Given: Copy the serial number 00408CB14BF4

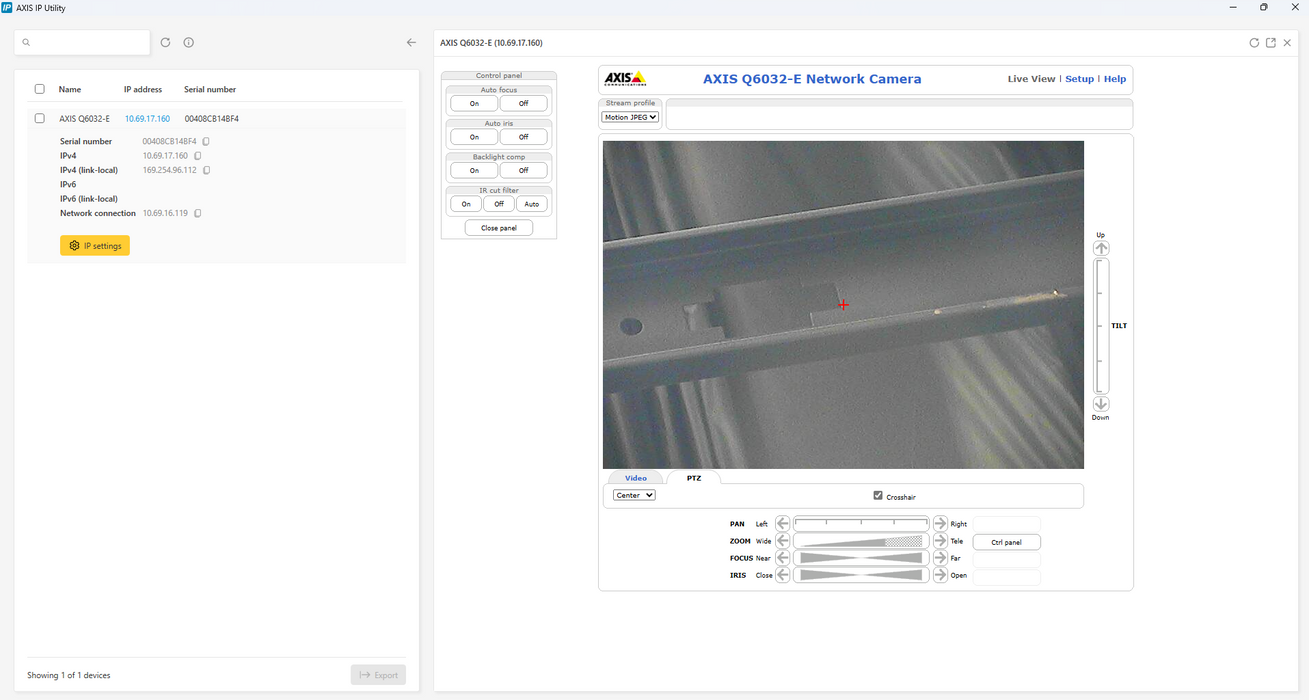Looking at the screenshot, I should point(206,142).
